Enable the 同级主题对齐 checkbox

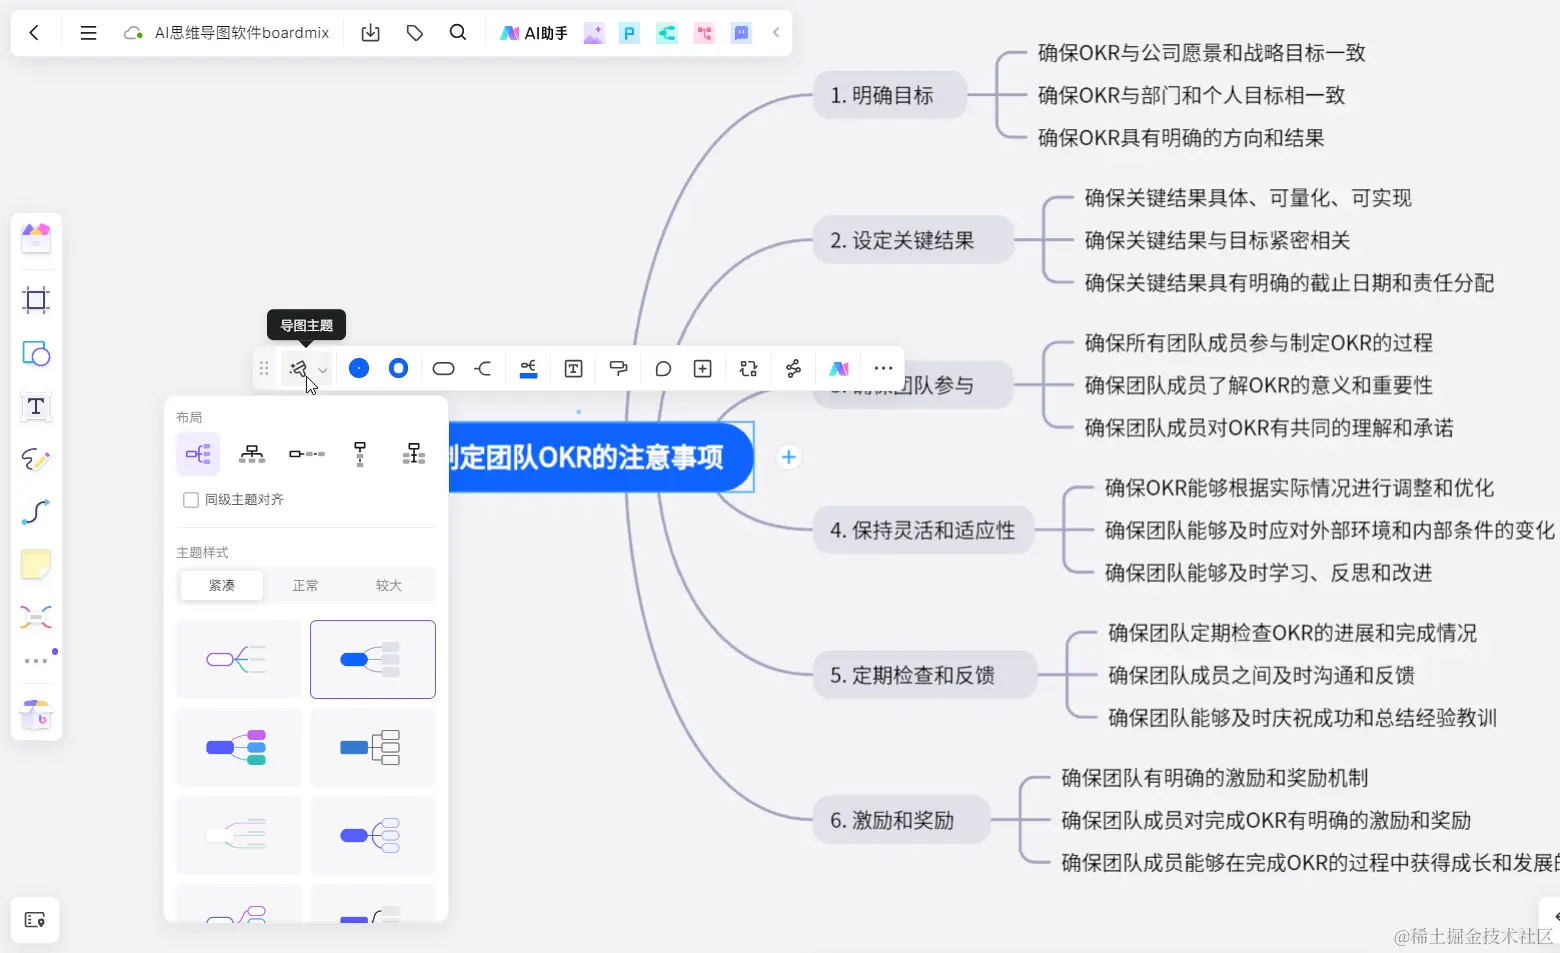point(191,499)
